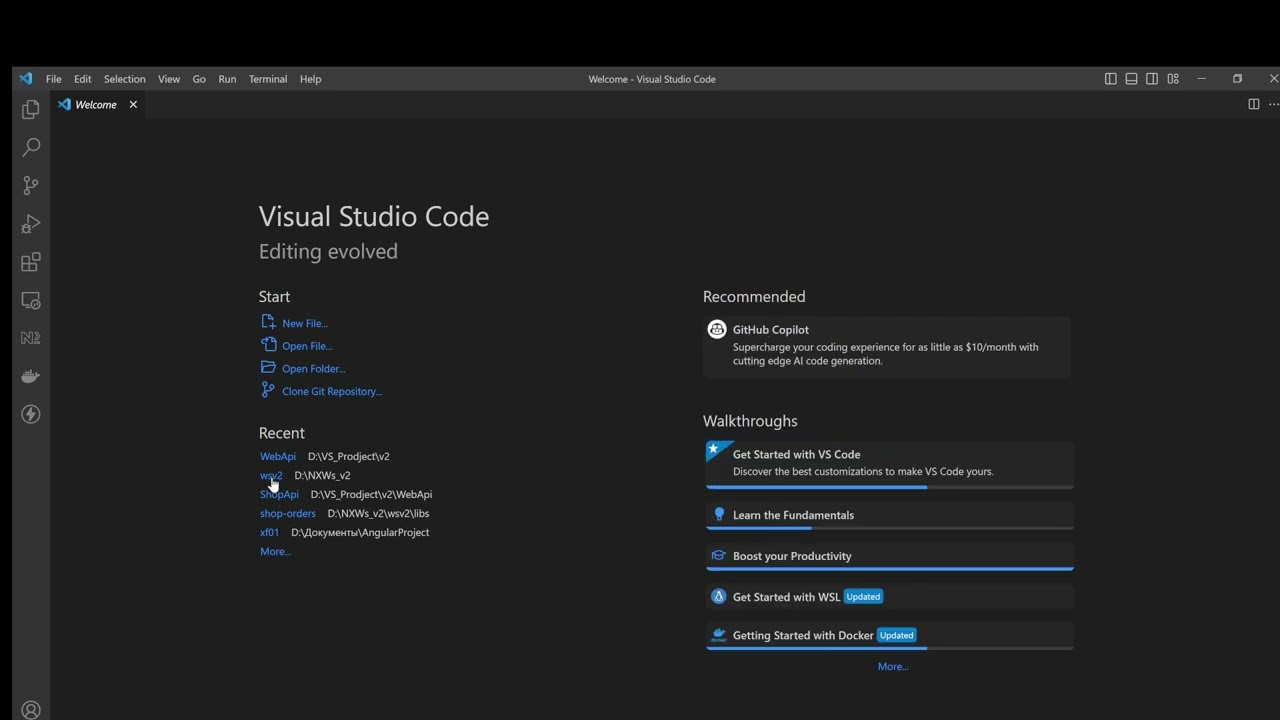Open recent project xf01
This screenshot has width=1280, height=720.
270,532
